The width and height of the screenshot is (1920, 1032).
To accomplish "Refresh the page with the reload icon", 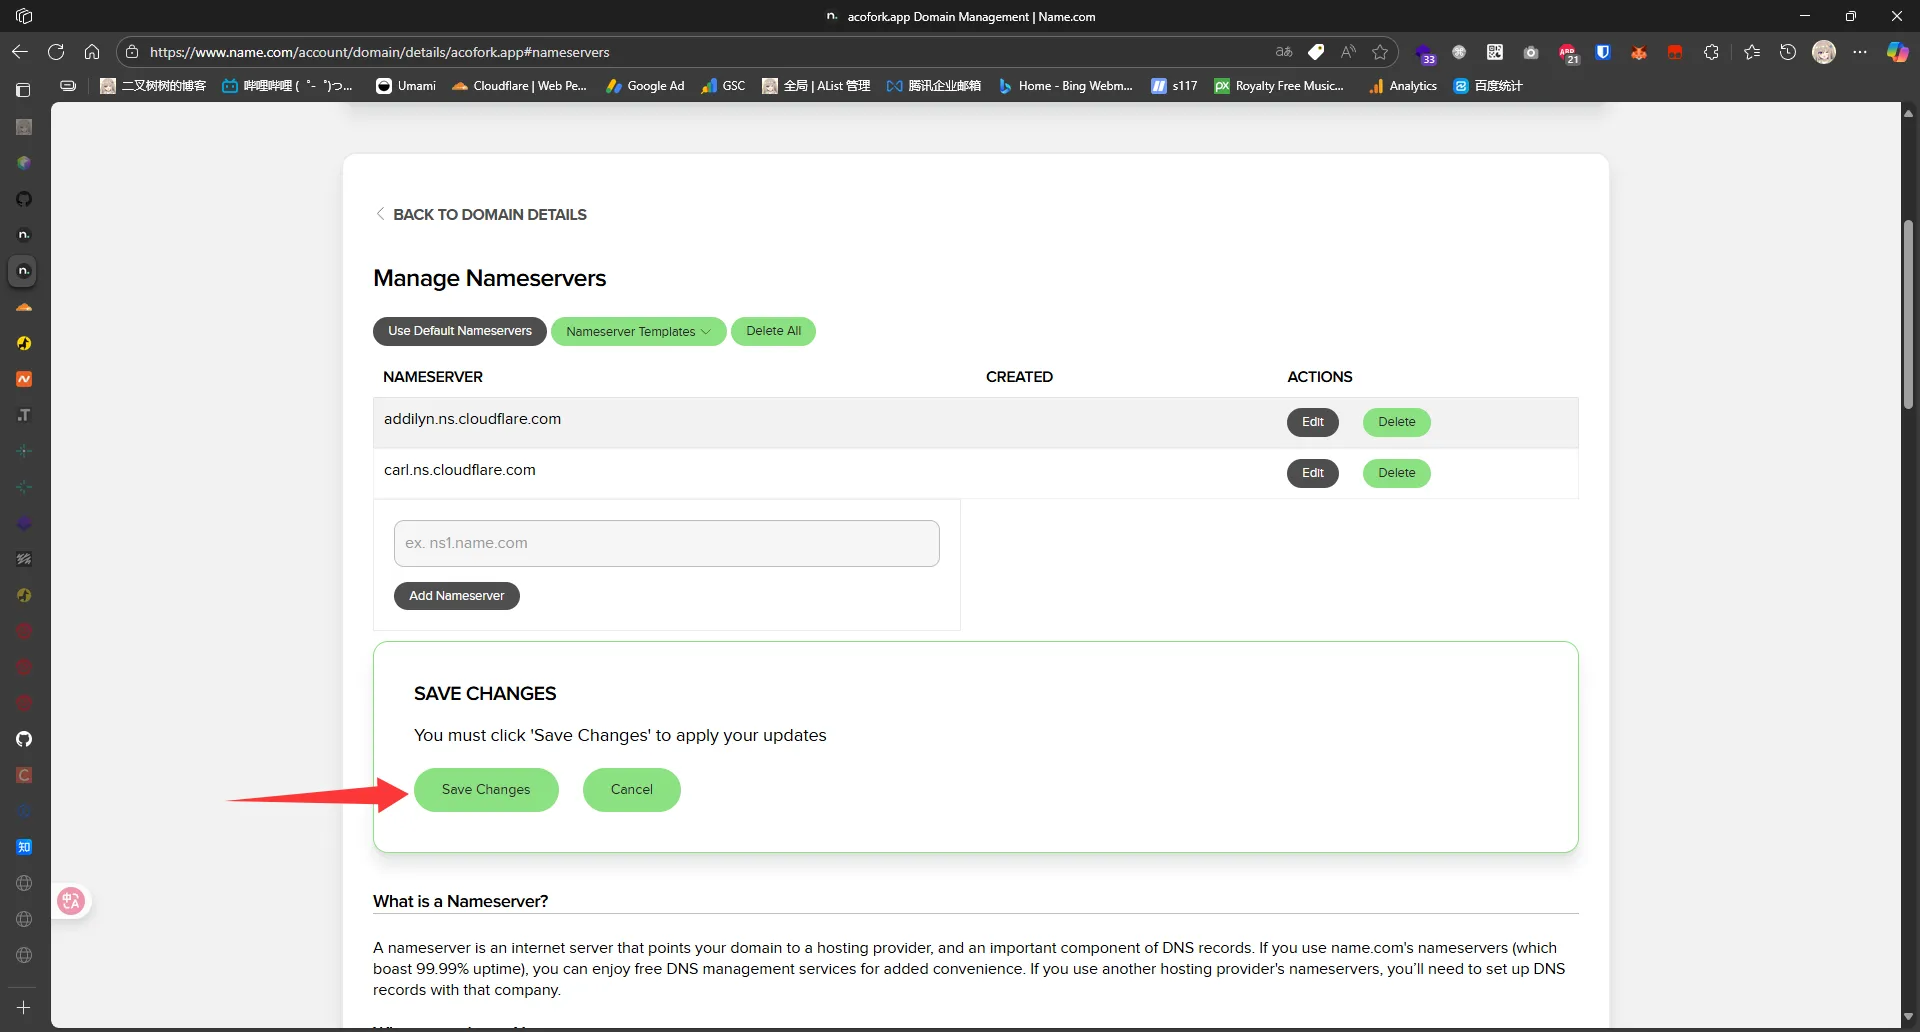I will [x=56, y=52].
